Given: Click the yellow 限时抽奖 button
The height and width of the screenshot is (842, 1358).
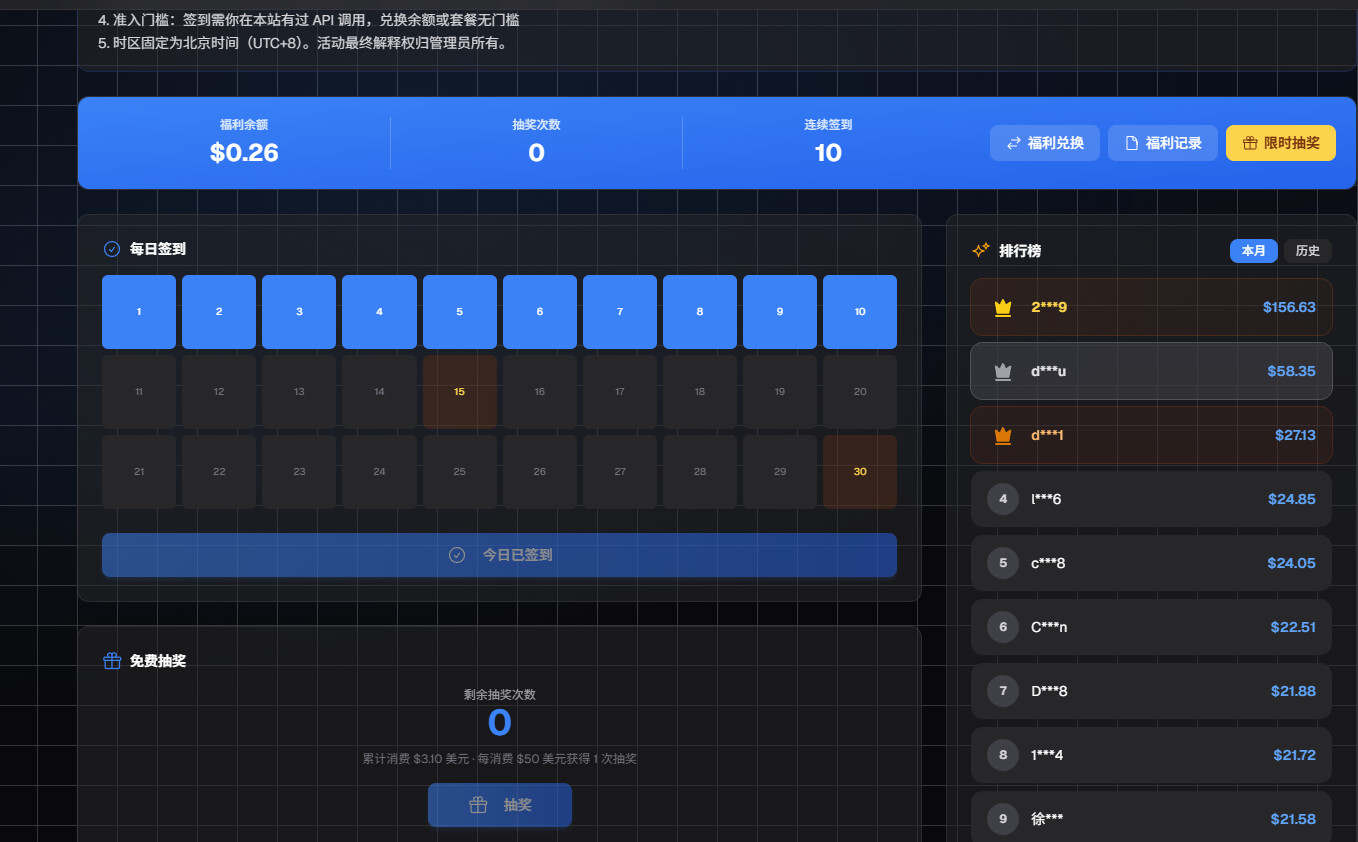Looking at the screenshot, I should click(1281, 143).
